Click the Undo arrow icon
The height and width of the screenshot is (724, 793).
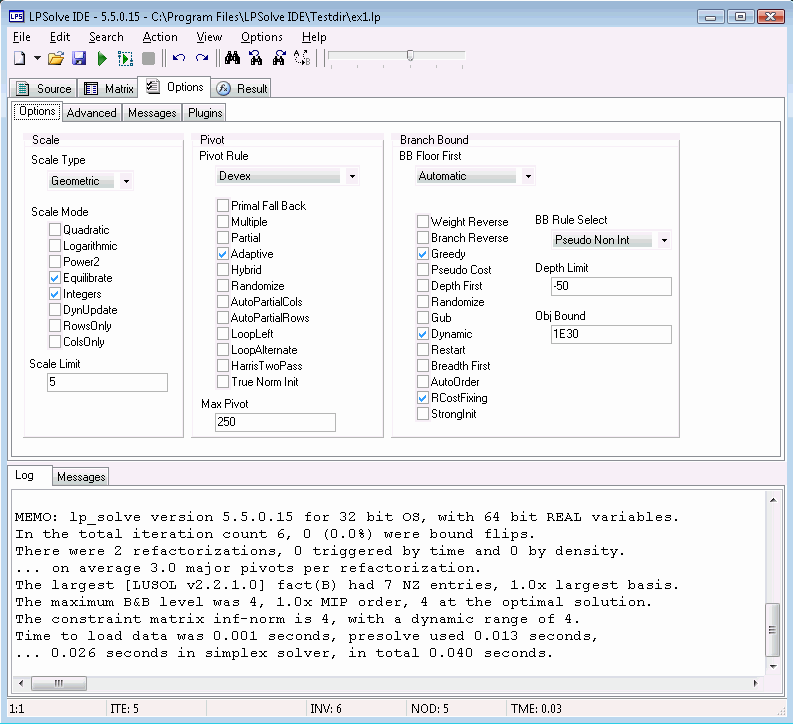(179, 59)
